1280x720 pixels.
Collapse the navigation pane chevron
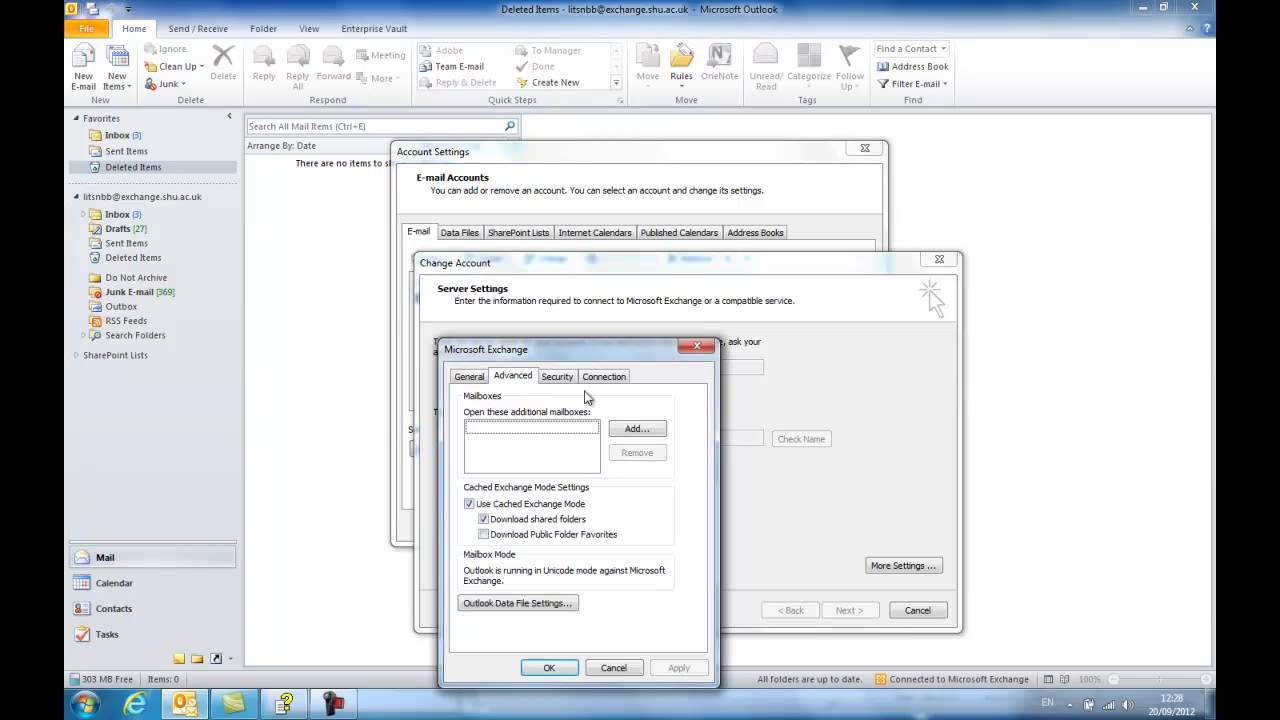(x=229, y=117)
